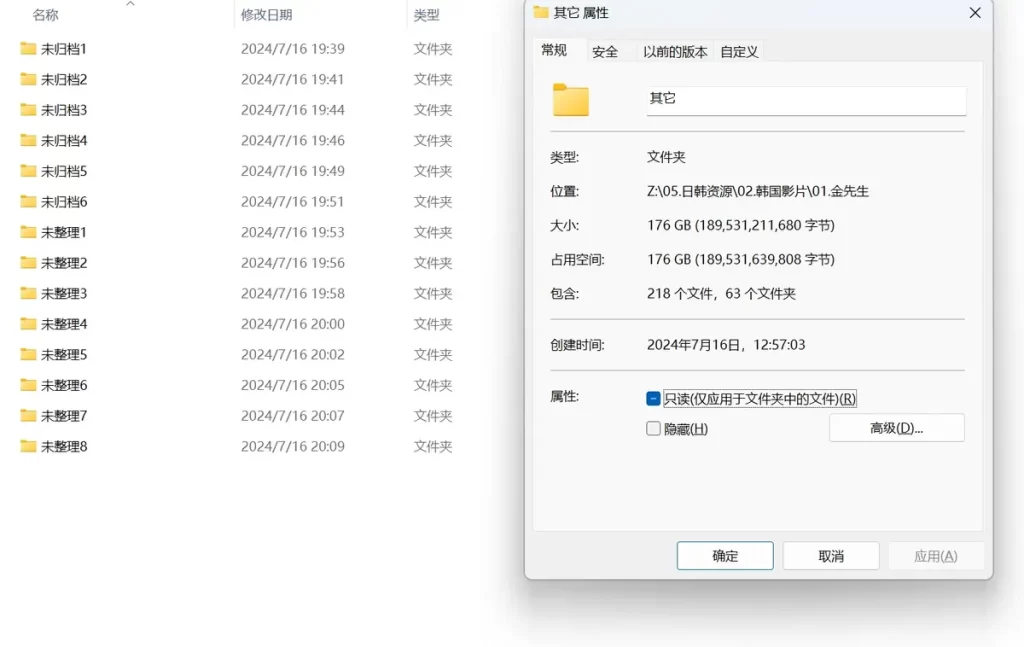The height and width of the screenshot is (647, 1024).
Task: Select folder name 未归档4
Action: [63, 140]
